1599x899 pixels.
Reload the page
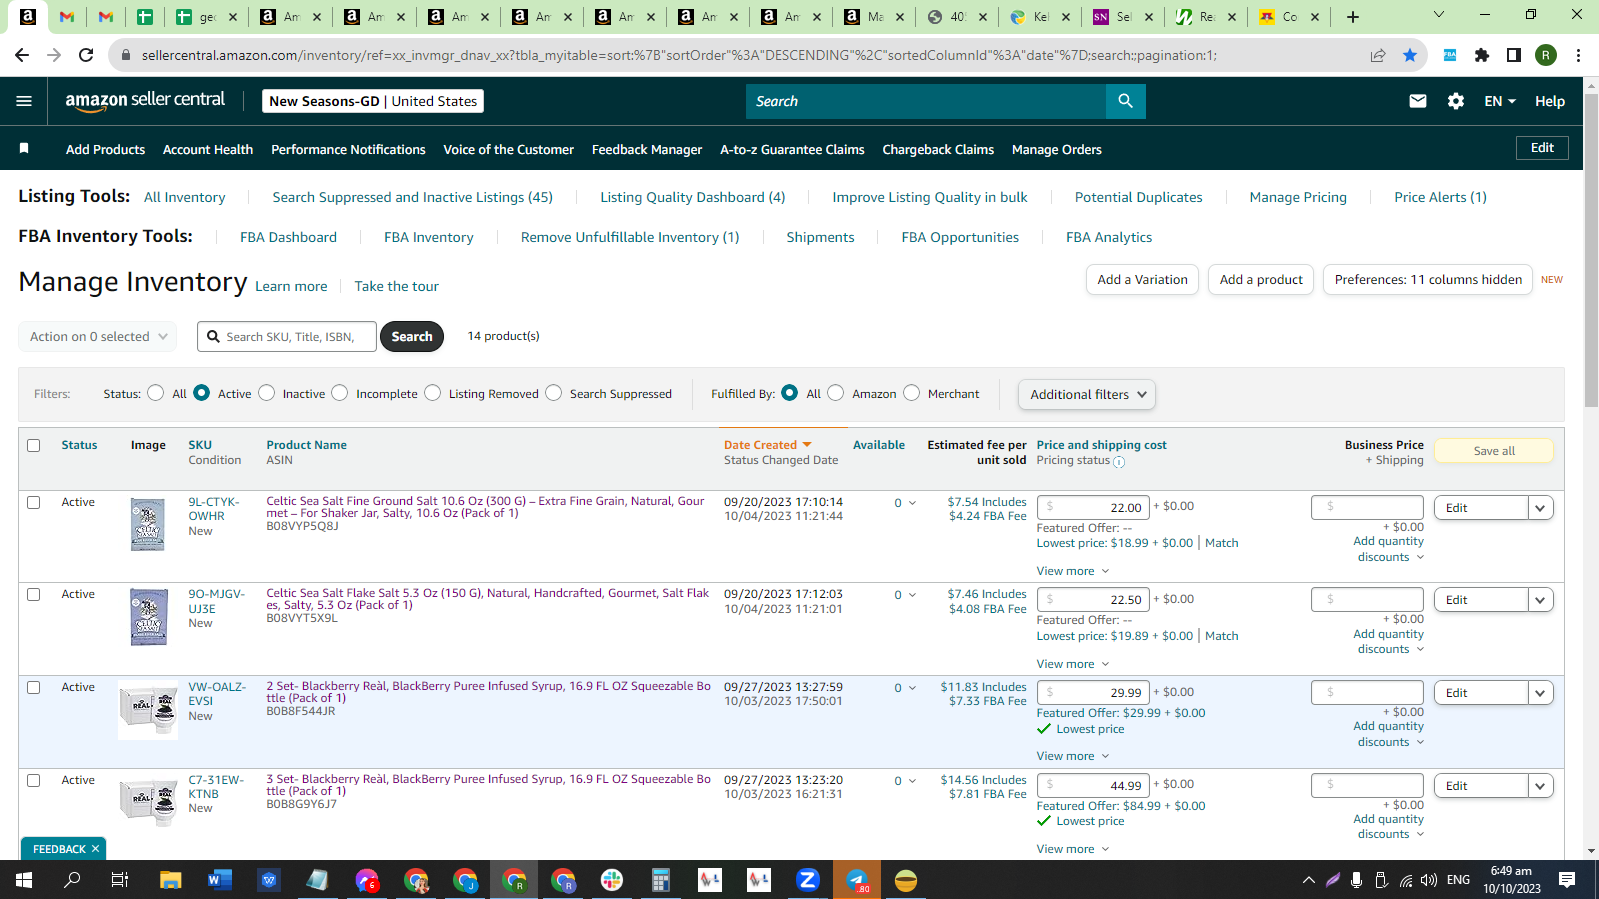click(86, 55)
